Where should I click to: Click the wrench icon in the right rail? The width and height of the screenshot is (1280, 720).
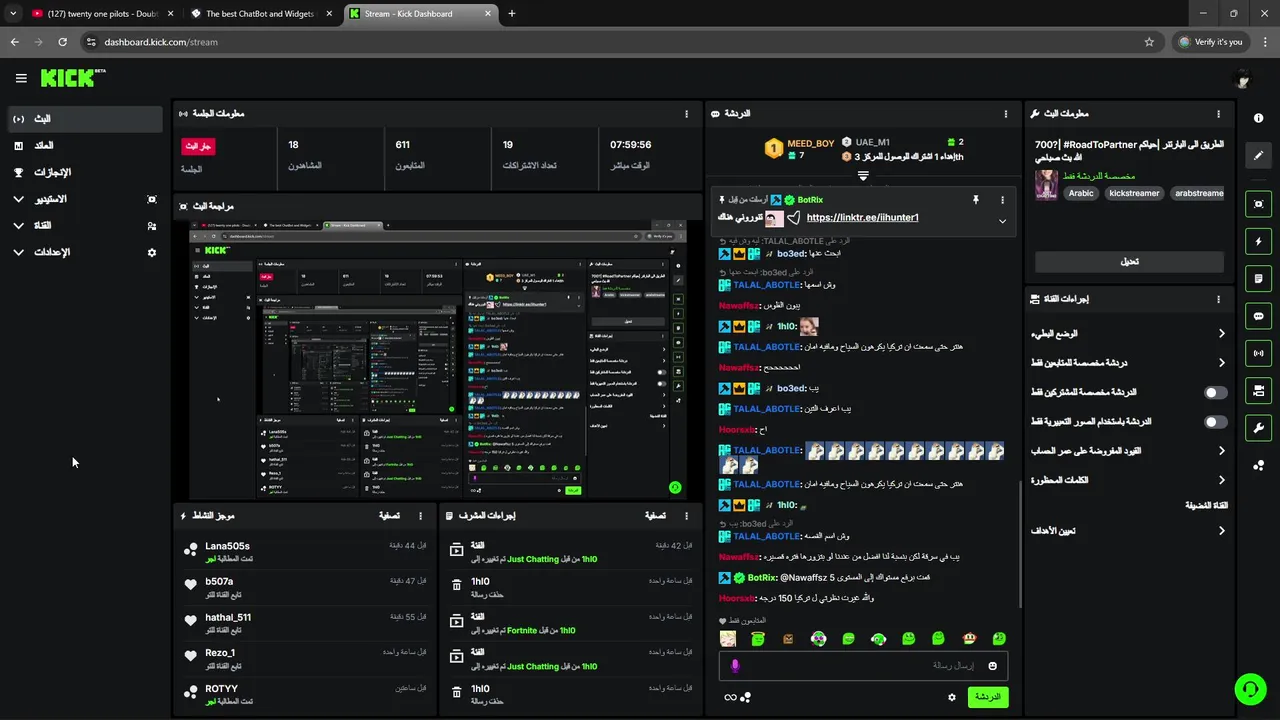coord(1258,428)
